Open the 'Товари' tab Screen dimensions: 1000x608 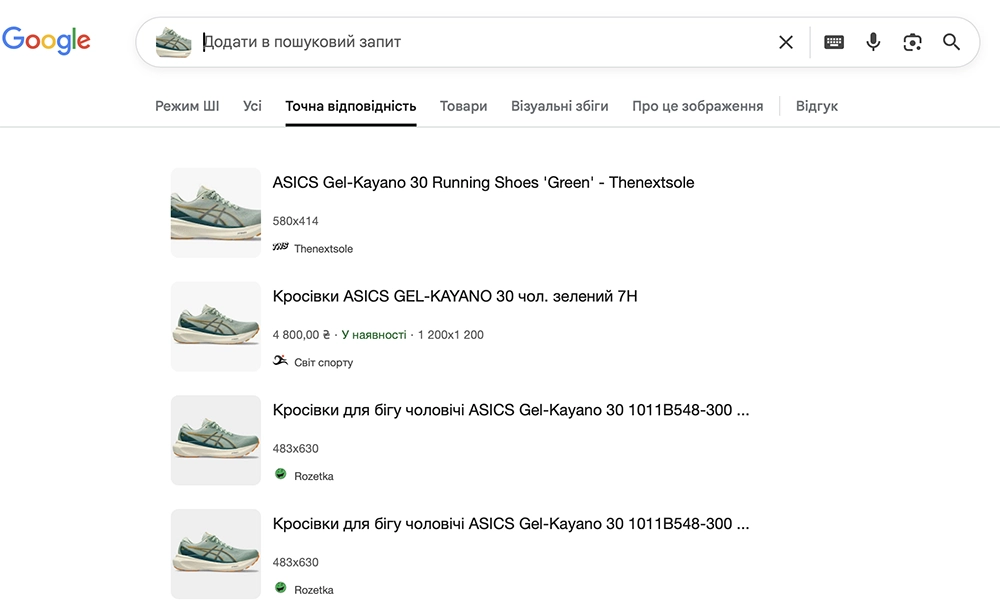click(x=463, y=106)
